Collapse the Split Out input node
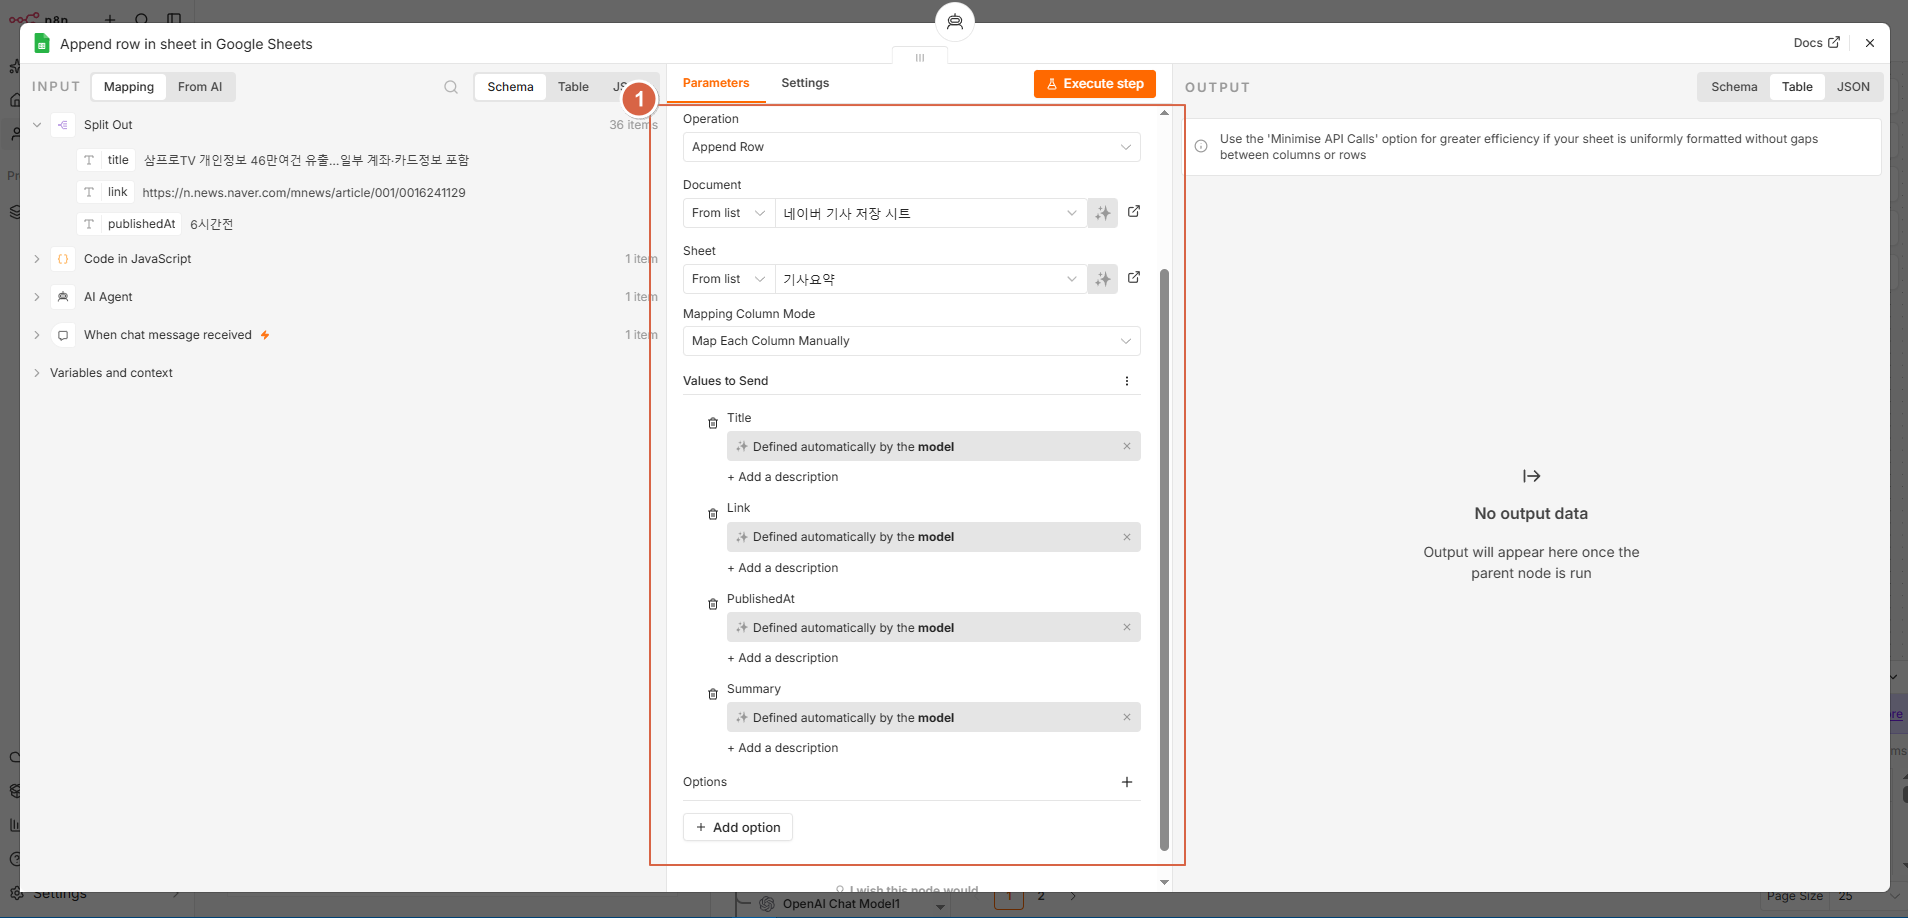 37,125
